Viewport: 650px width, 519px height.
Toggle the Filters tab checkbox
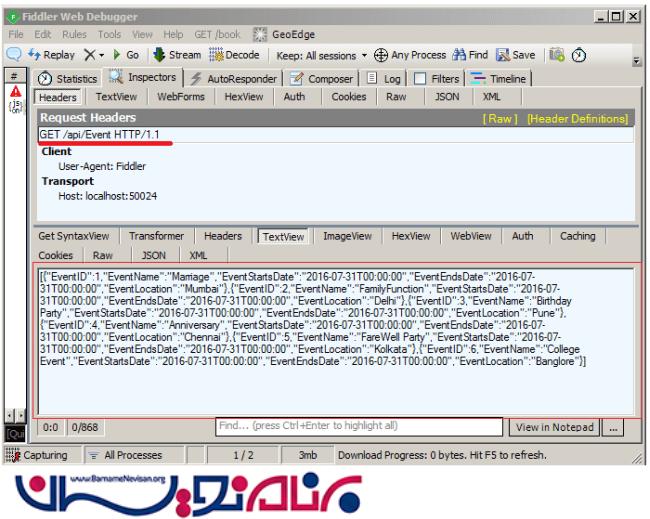coord(420,78)
